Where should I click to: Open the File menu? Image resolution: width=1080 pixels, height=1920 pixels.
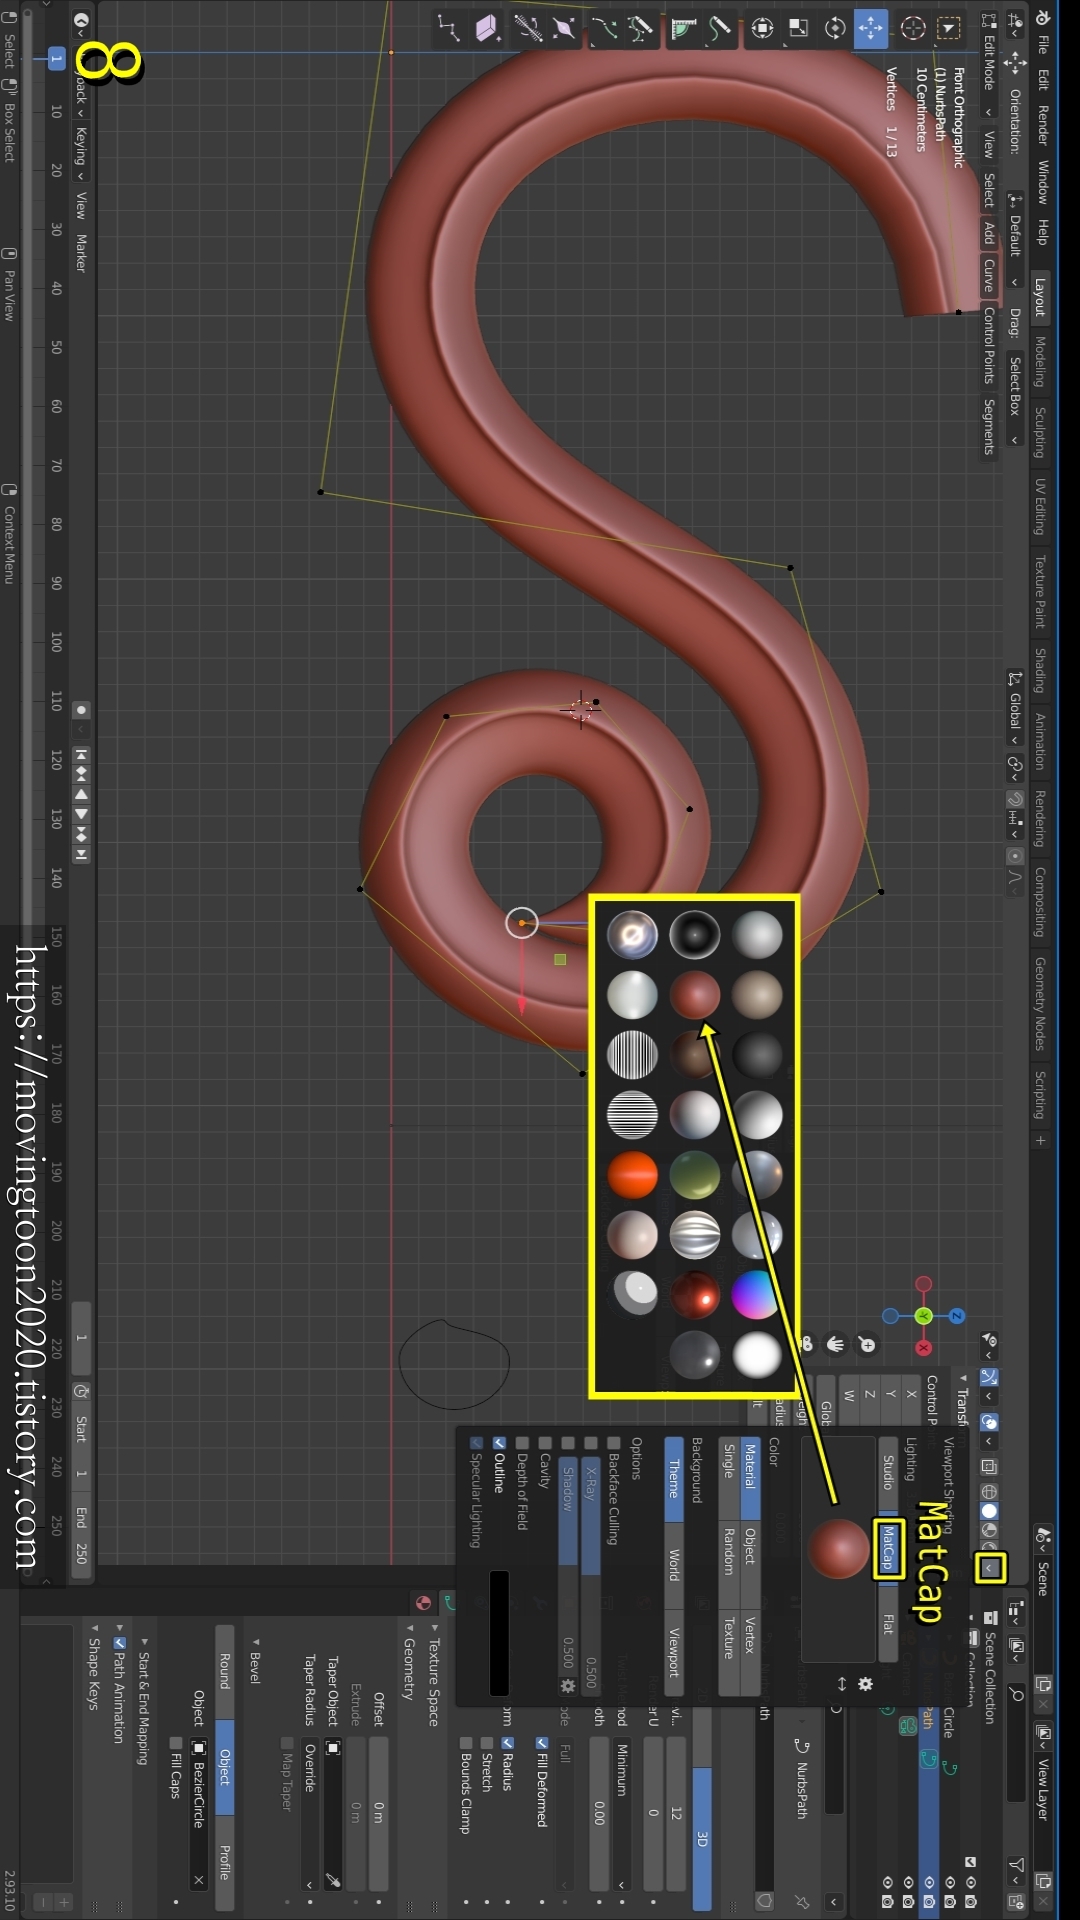tap(1042, 45)
